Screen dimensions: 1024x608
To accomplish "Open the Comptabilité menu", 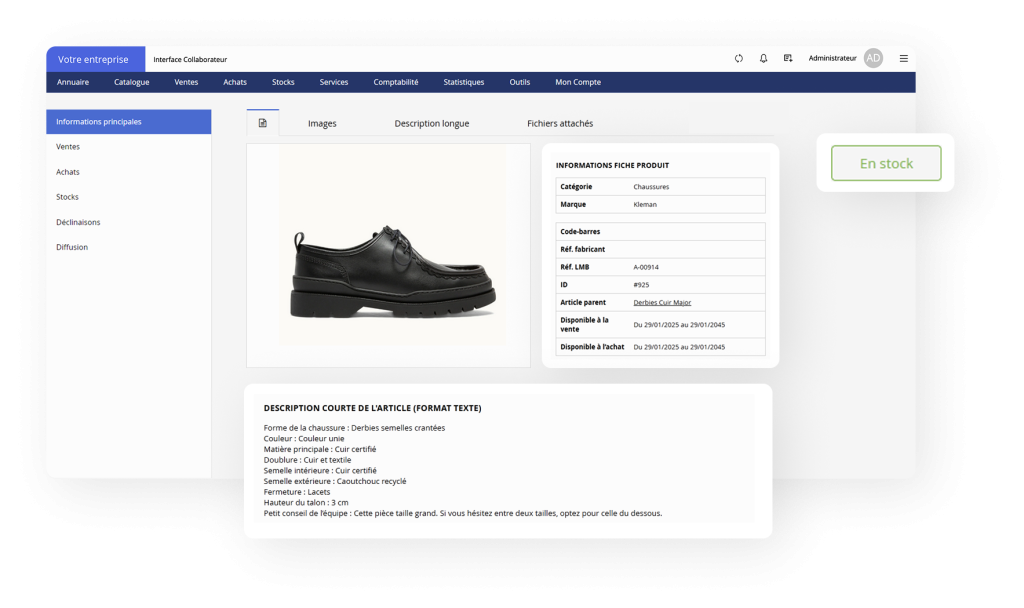I will 396,82.
